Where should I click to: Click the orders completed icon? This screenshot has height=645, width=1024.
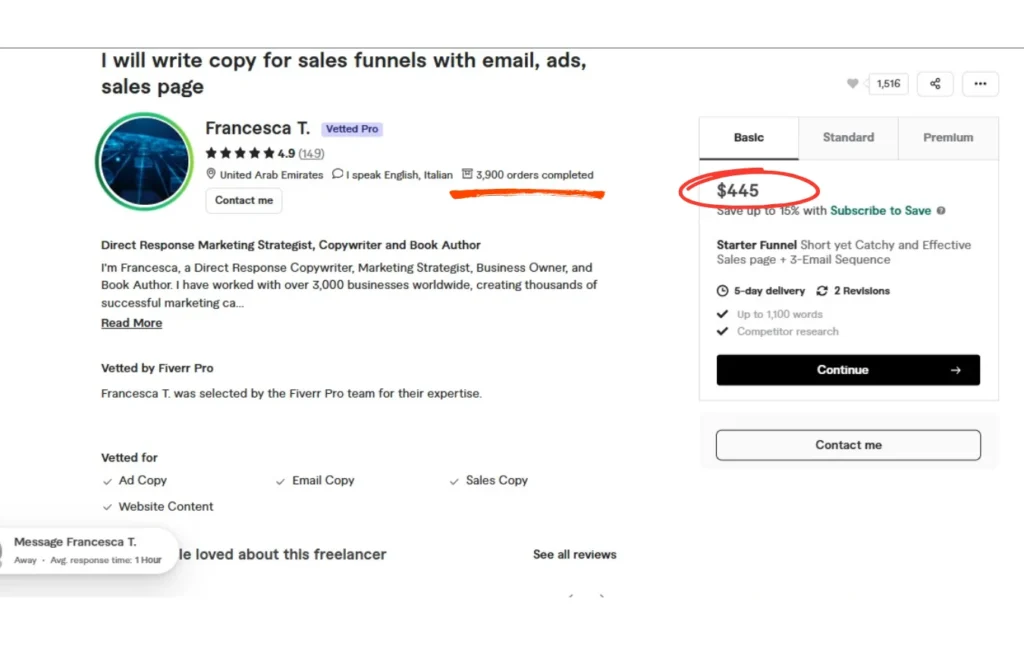pyautogui.click(x=466, y=175)
